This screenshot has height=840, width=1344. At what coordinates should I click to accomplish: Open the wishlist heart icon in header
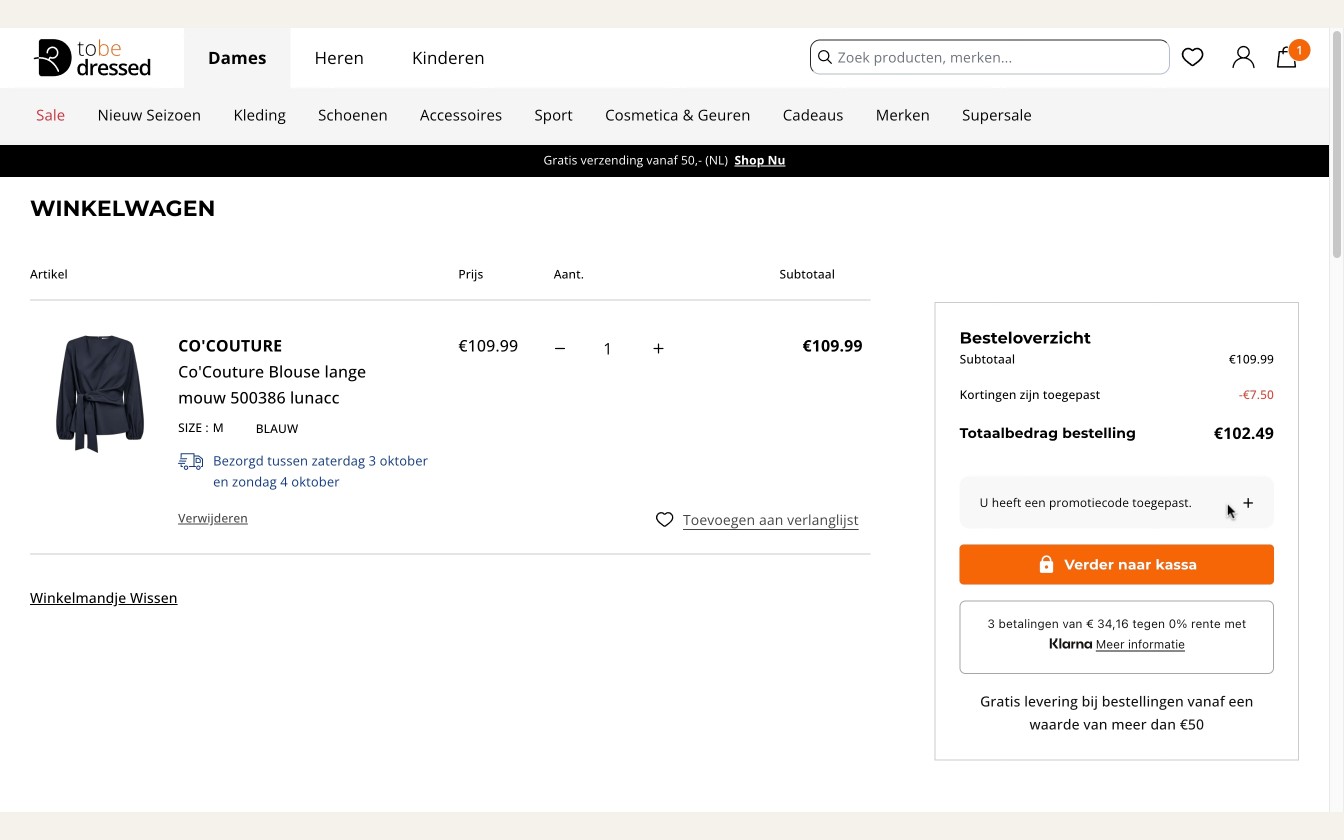(x=1192, y=57)
